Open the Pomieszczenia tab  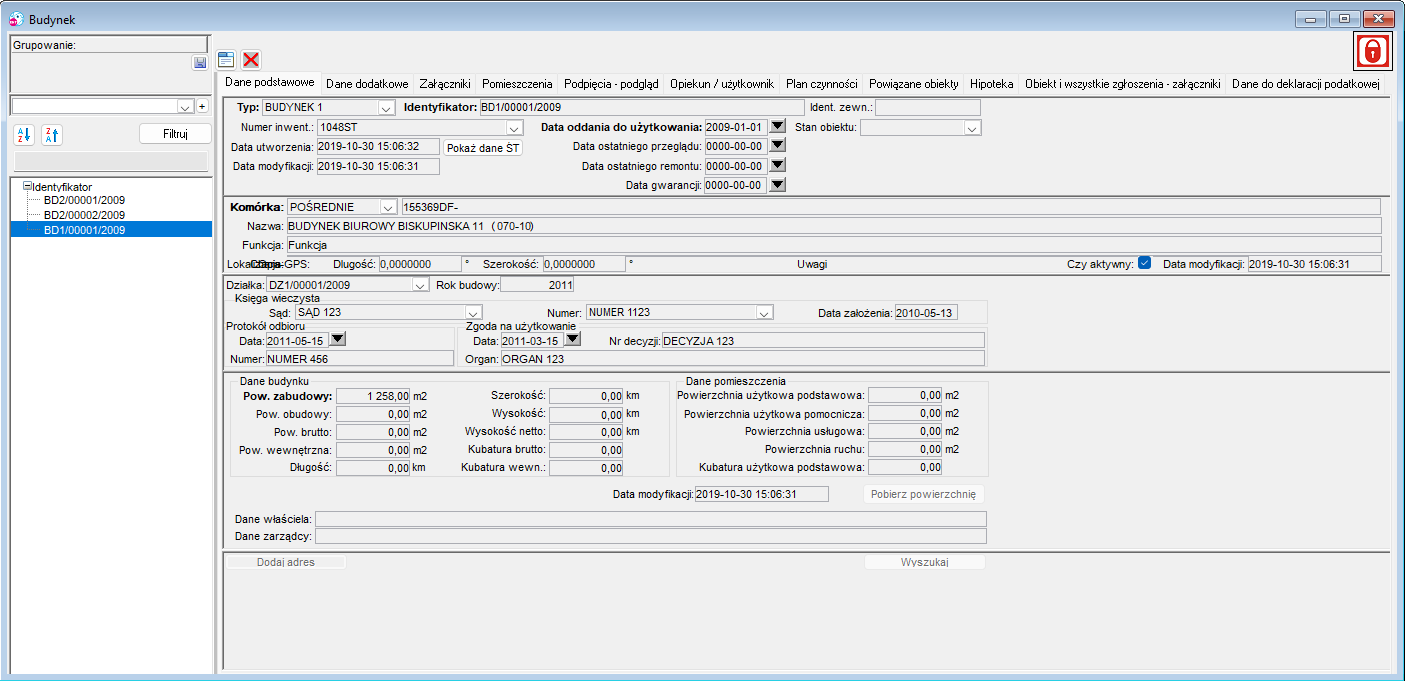click(517, 84)
